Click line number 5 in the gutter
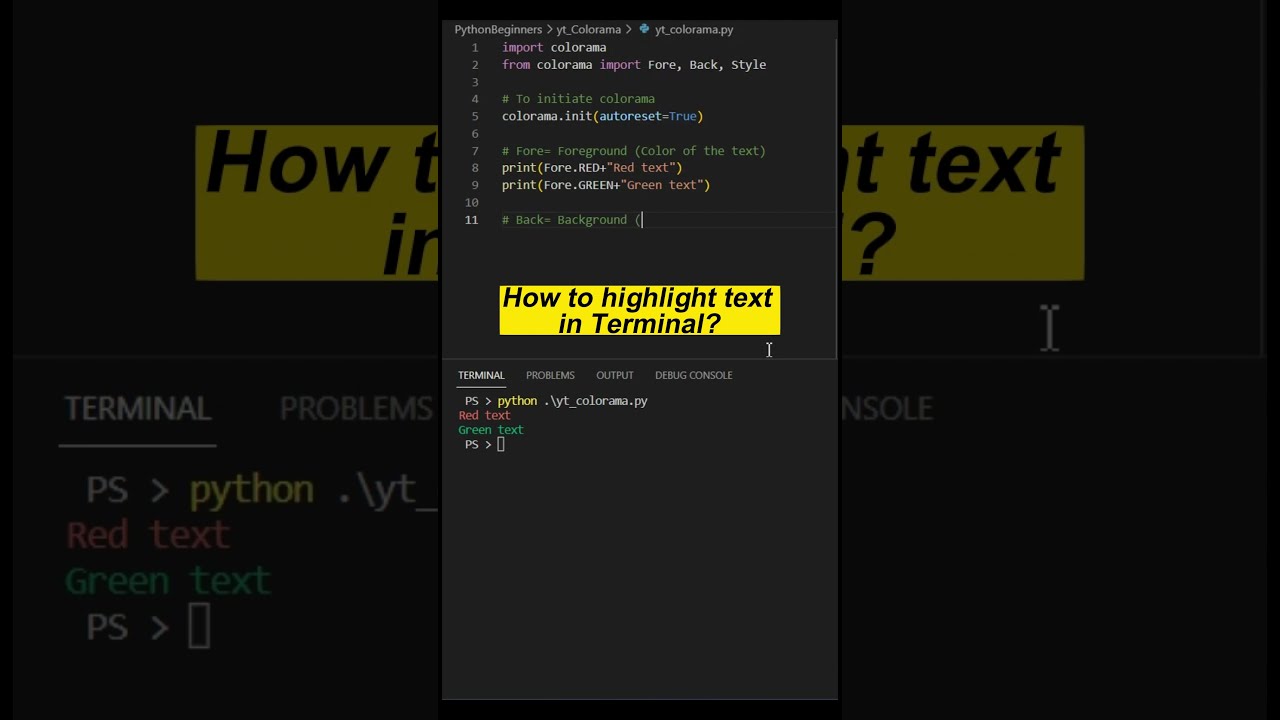The image size is (1280, 720). click(475, 116)
